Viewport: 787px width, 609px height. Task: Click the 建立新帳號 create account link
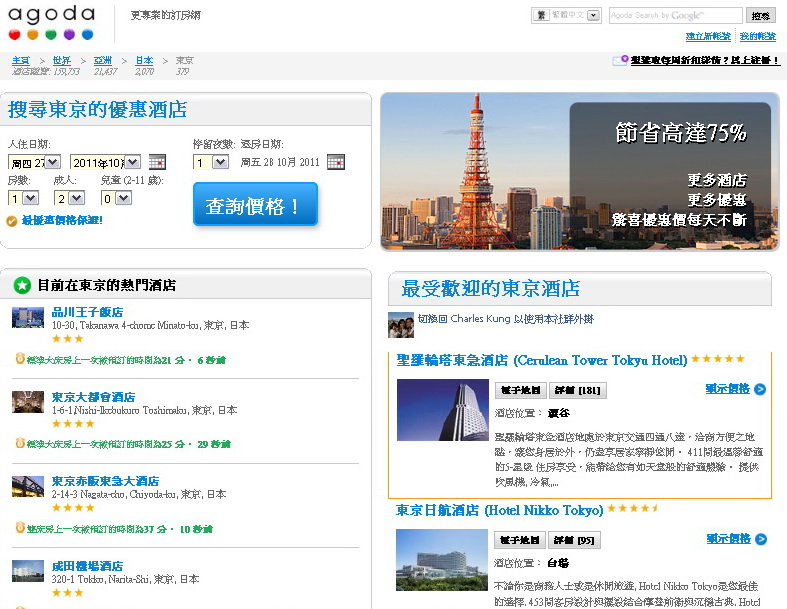(708, 36)
